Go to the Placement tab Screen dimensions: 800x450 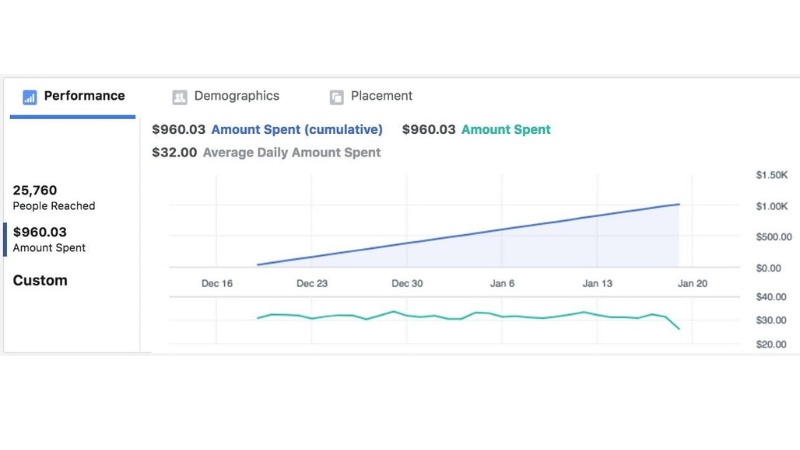click(381, 96)
